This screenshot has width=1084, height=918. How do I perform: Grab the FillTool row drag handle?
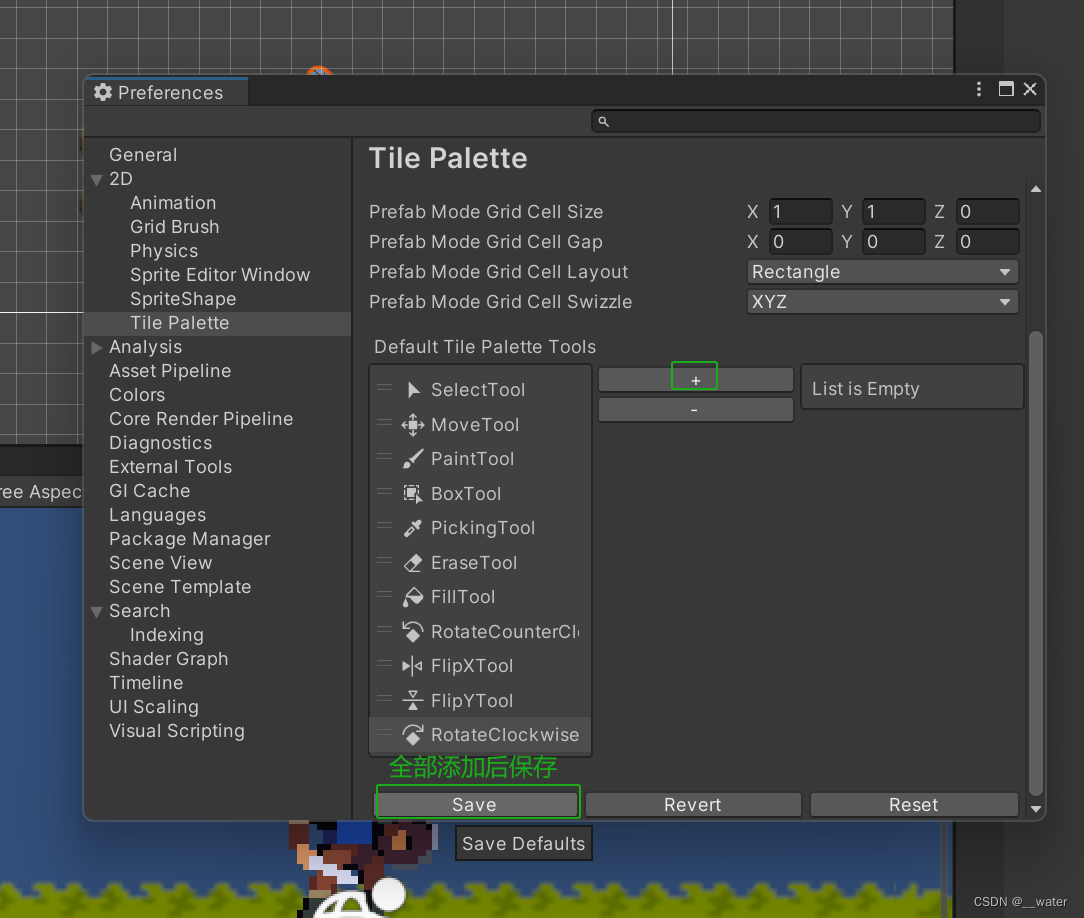(x=384, y=594)
